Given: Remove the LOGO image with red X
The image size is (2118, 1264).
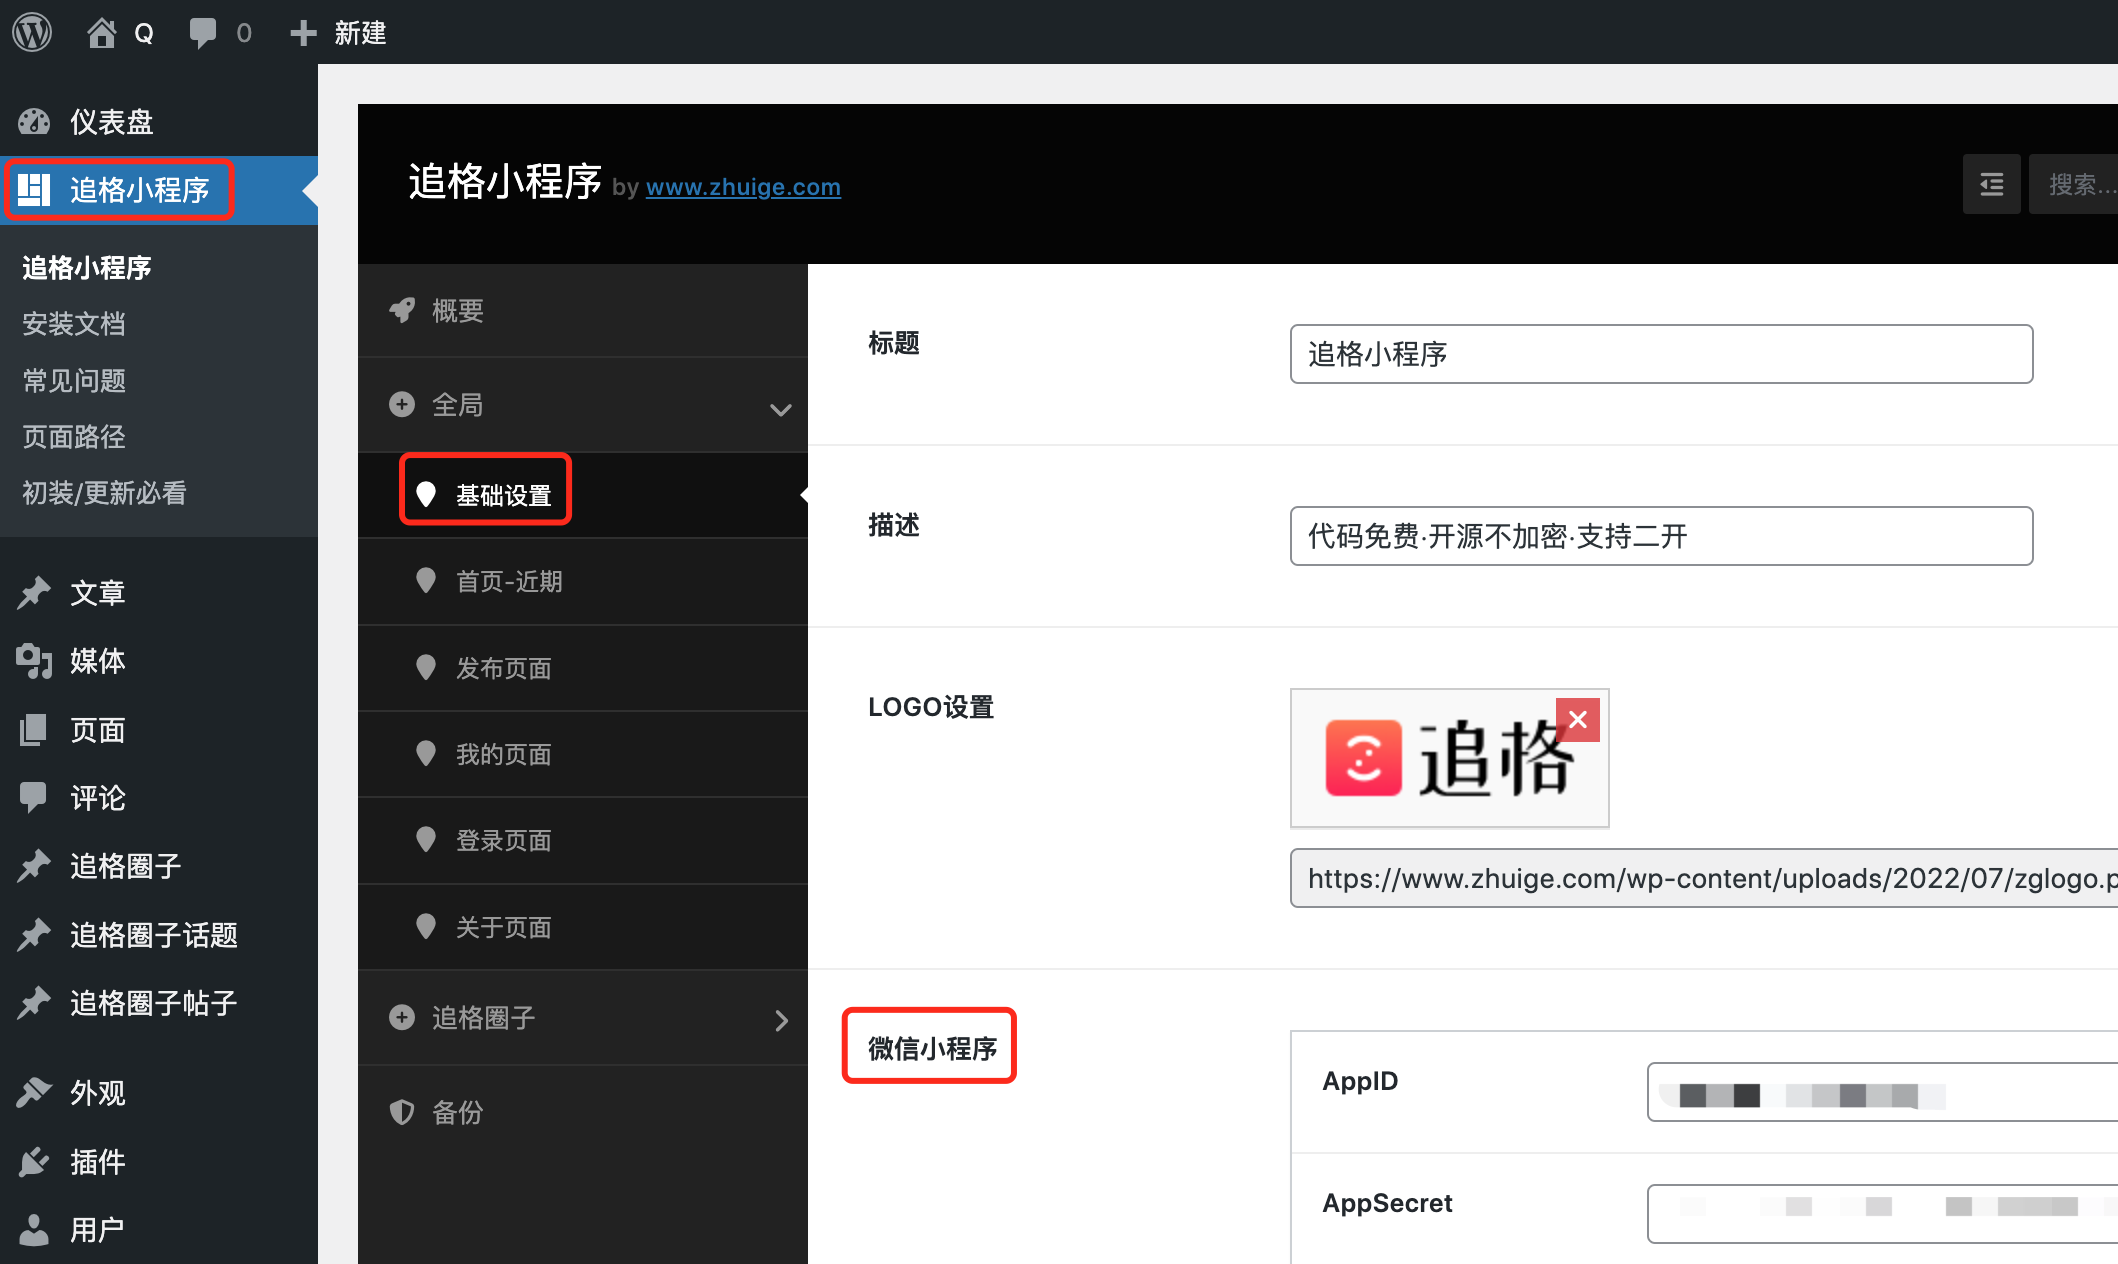Looking at the screenshot, I should click(x=1578, y=720).
